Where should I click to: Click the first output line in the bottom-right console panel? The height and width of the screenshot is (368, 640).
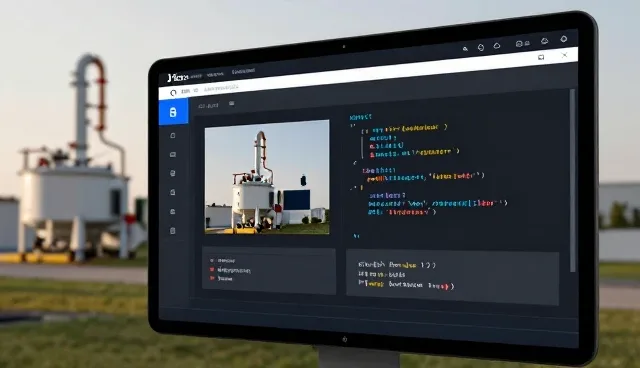click(x=397, y=265)
